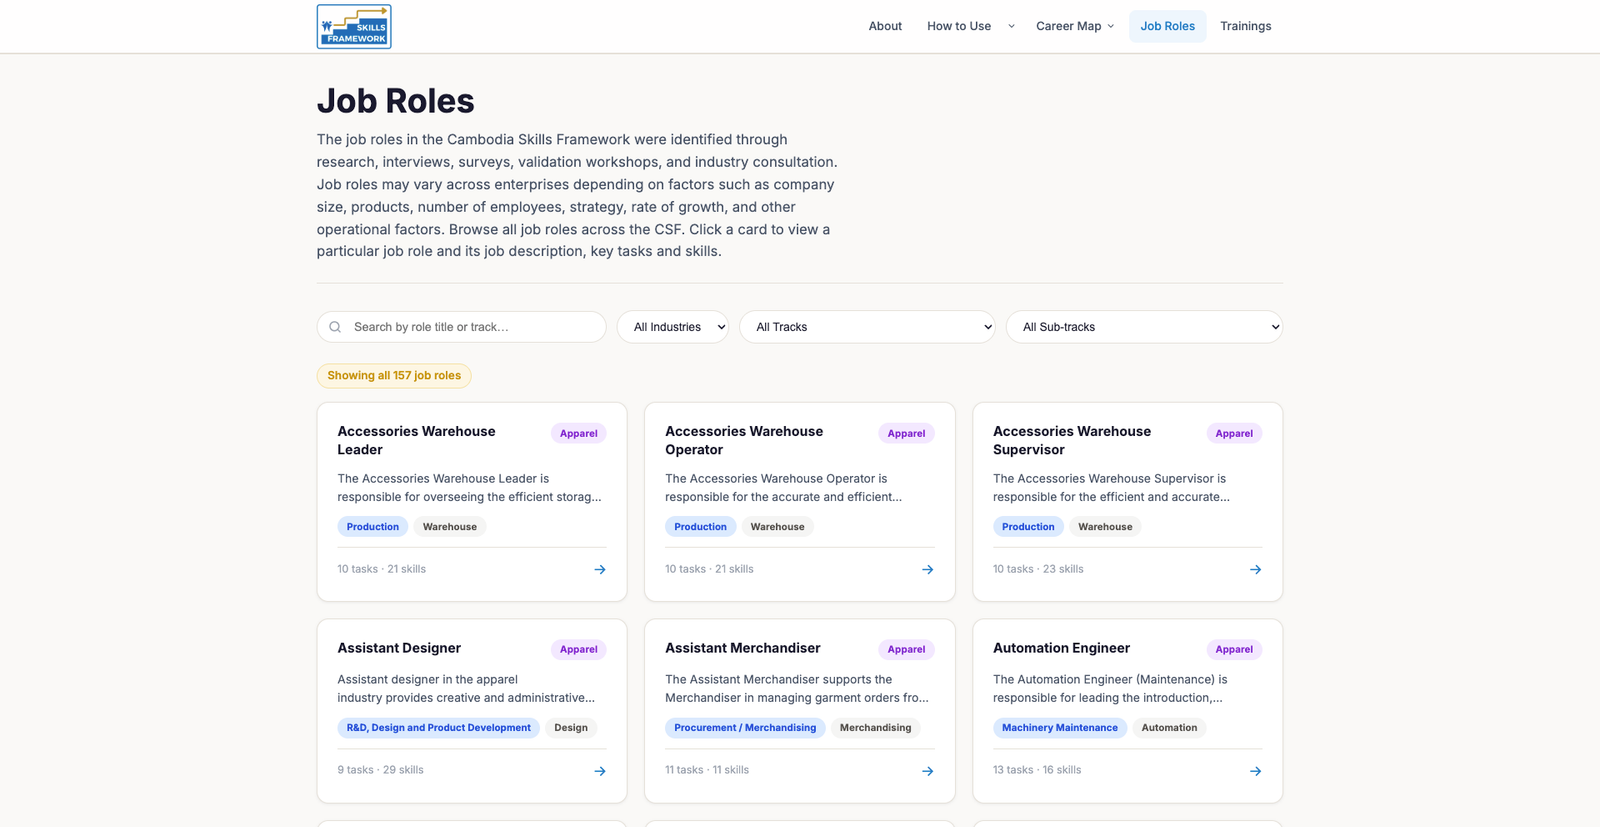Open the All Industries dropdown
Viewport: 1600px width, 827px height.
[x=672, y=327]
